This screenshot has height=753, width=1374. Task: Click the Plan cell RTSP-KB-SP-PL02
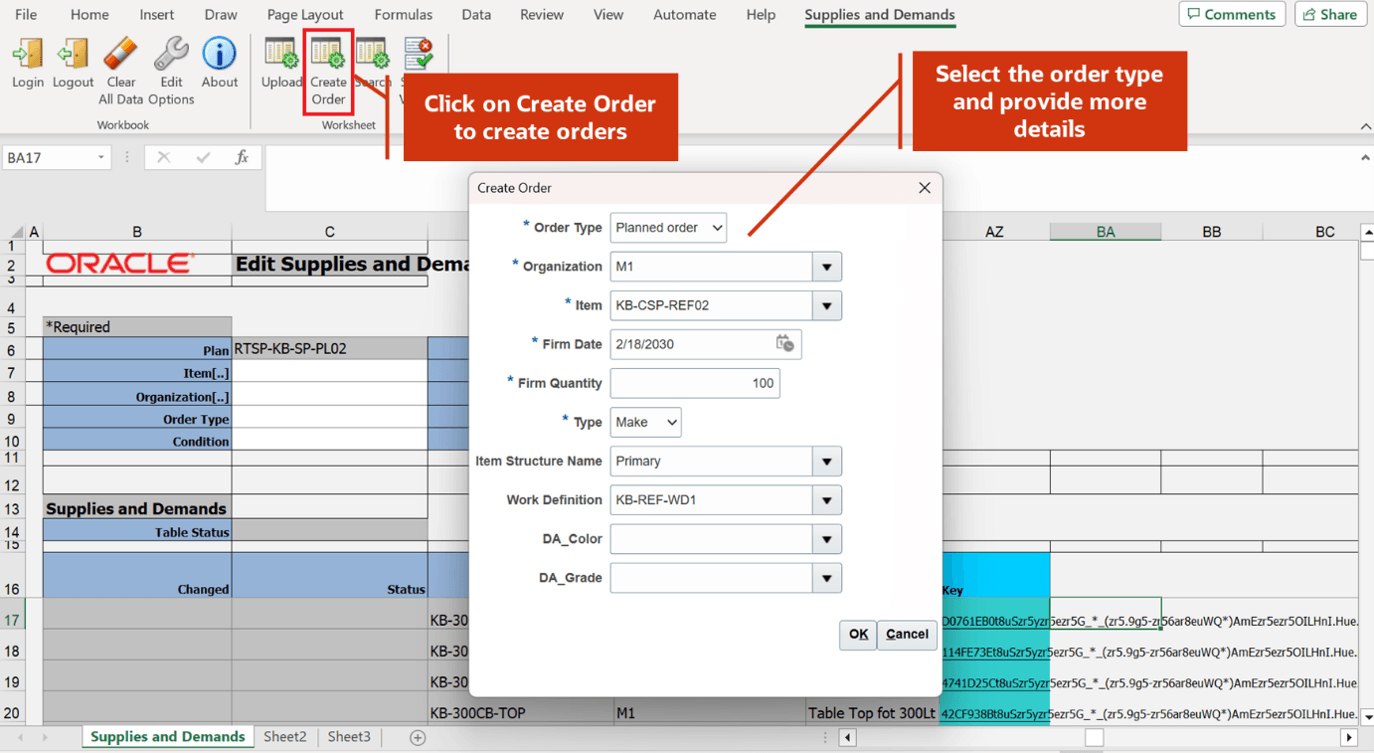[329, 349]
